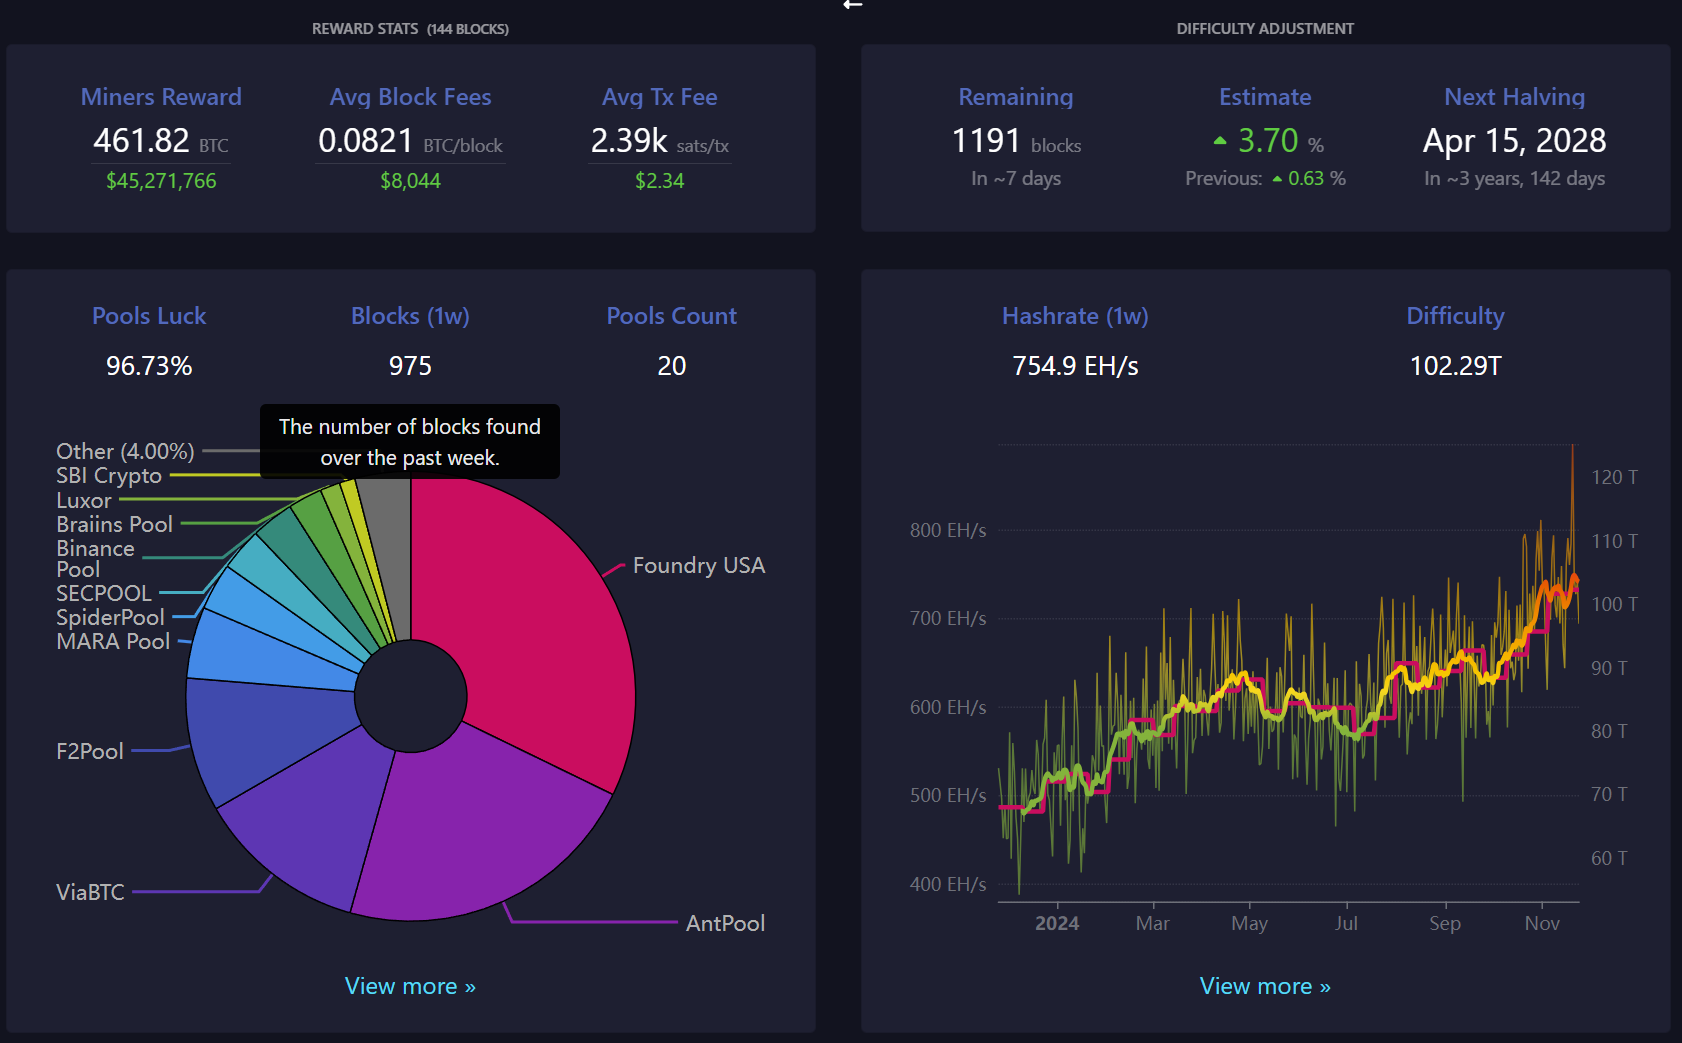Click the Hashrate (1w) heading
Image resolution: width=1682 pixels, height=1043 pixels.
(1075, 316)
